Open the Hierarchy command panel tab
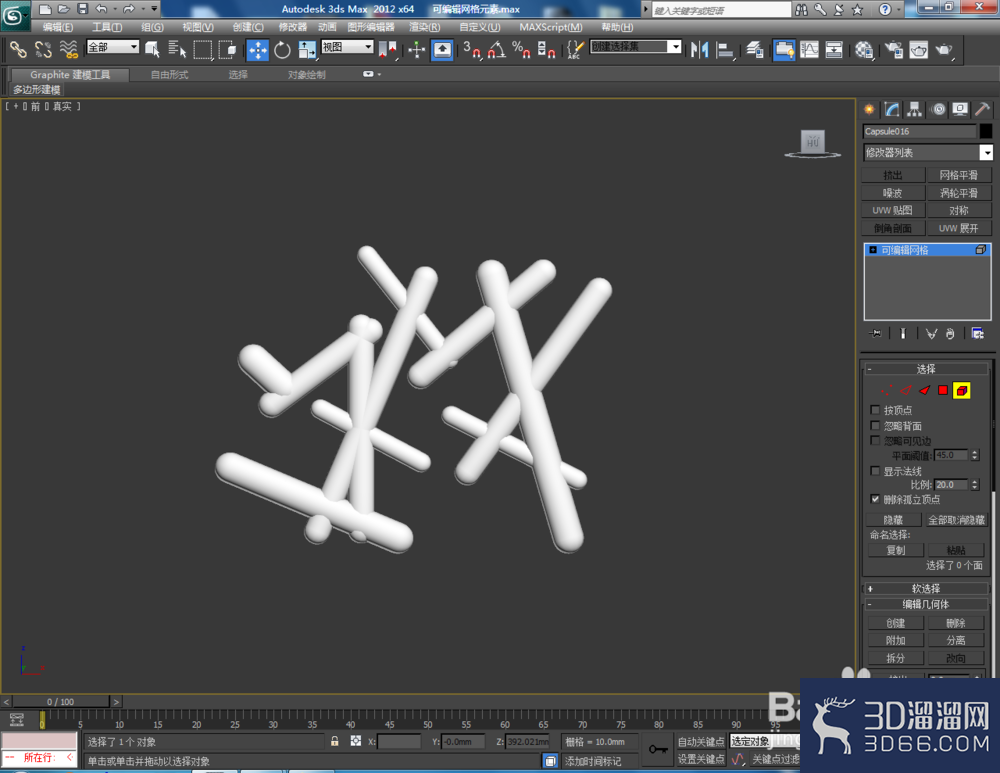 [915, 109]
